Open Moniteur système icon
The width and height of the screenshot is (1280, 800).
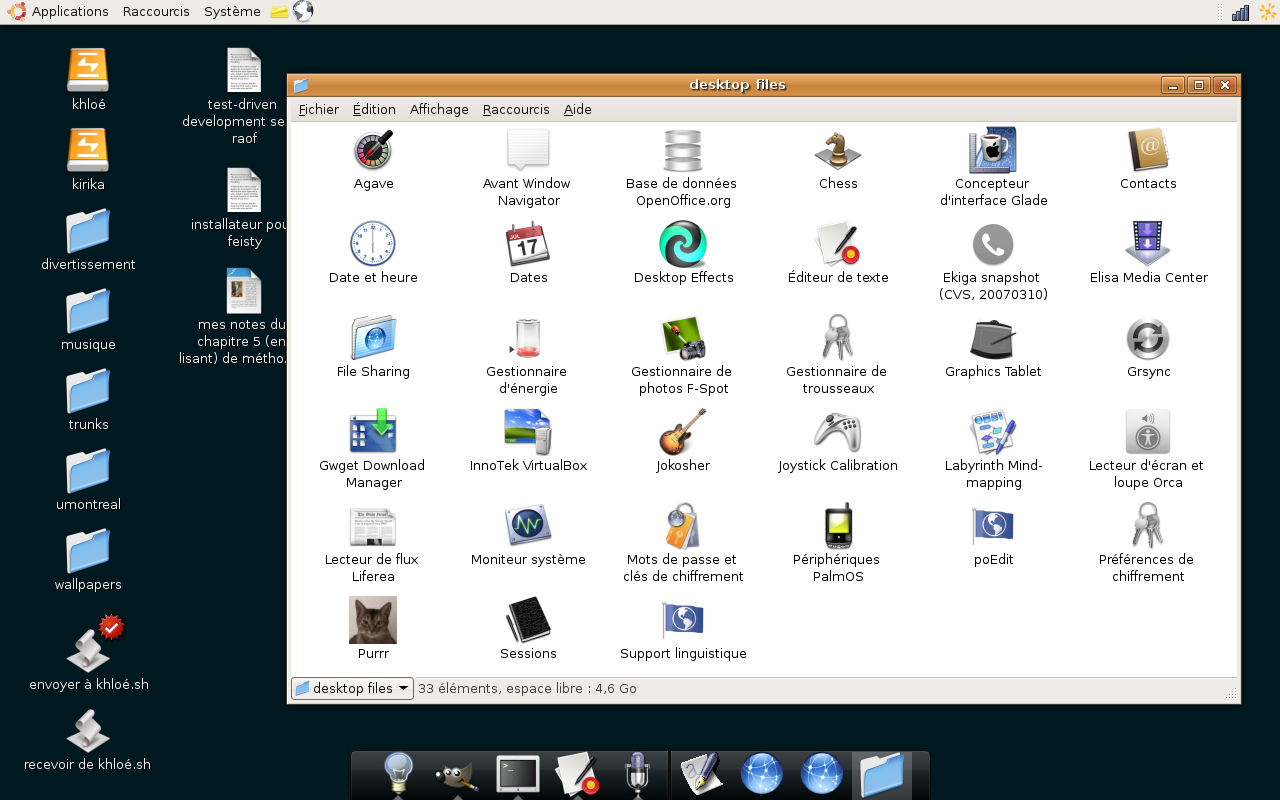[528, 526]
